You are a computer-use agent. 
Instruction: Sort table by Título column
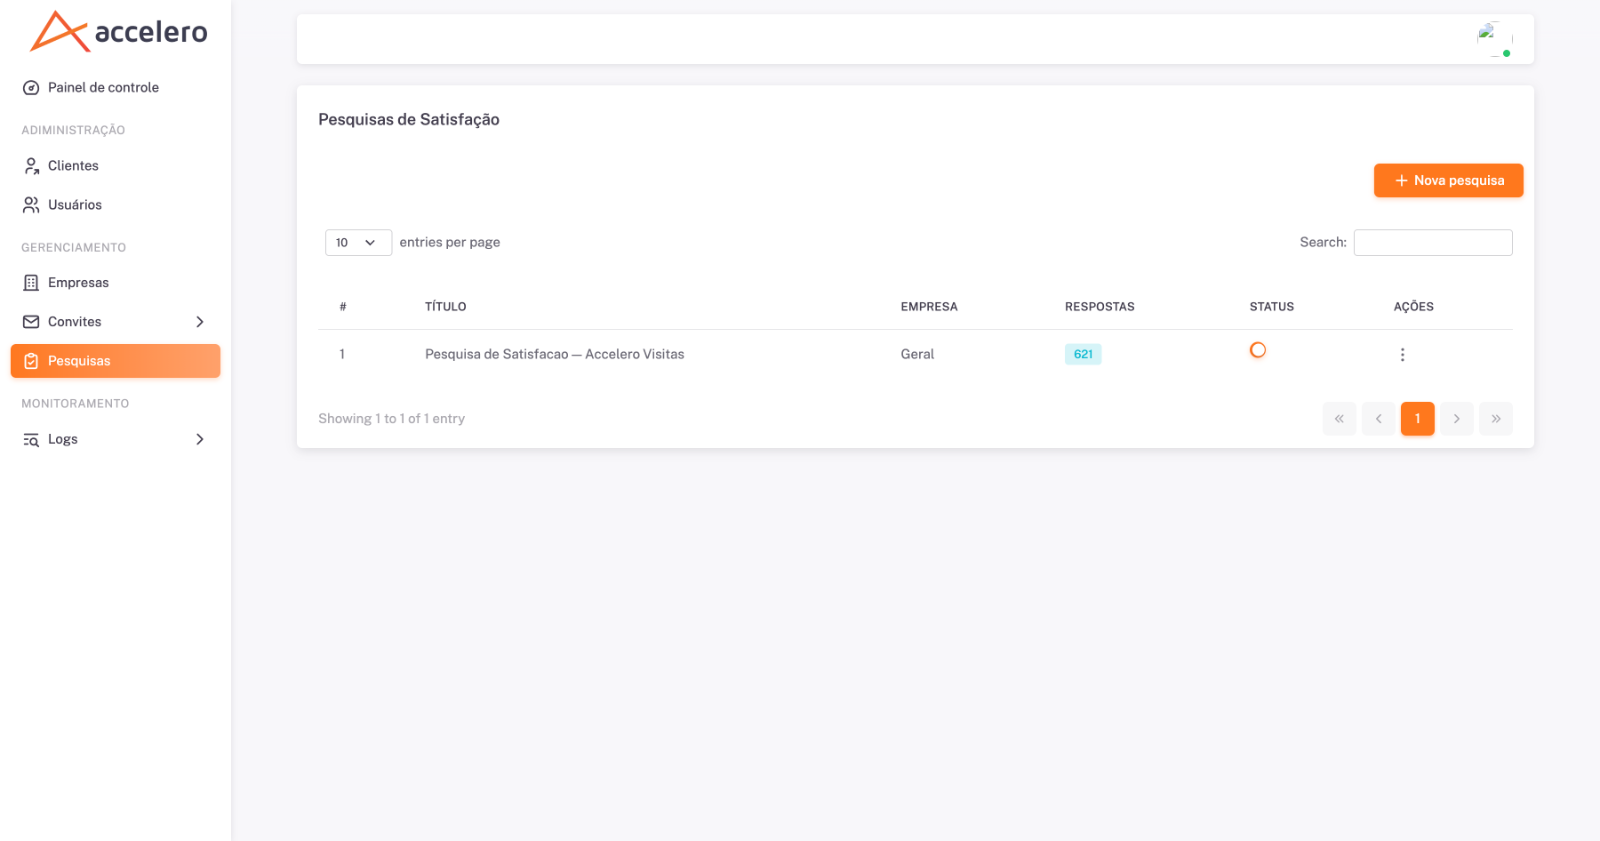pyautogui.click(x=446, y=307)
